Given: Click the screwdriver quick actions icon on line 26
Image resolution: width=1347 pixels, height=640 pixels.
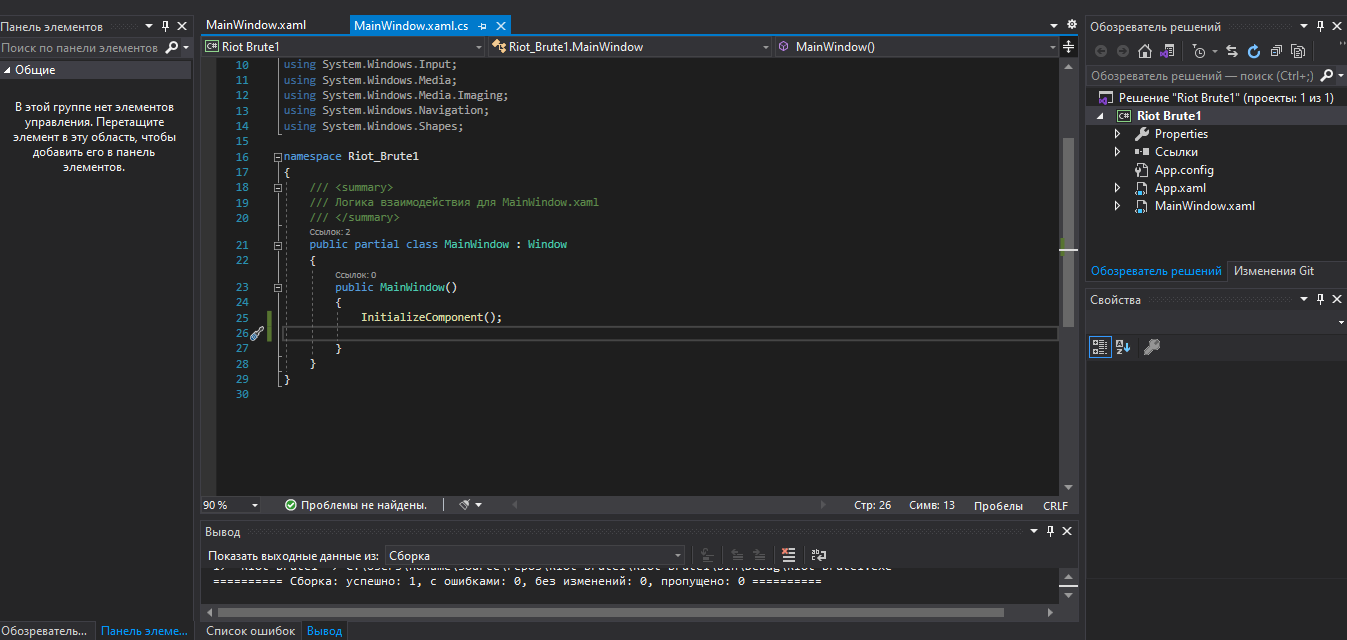Looking at the screenshot, I should [x=256, y=333].
